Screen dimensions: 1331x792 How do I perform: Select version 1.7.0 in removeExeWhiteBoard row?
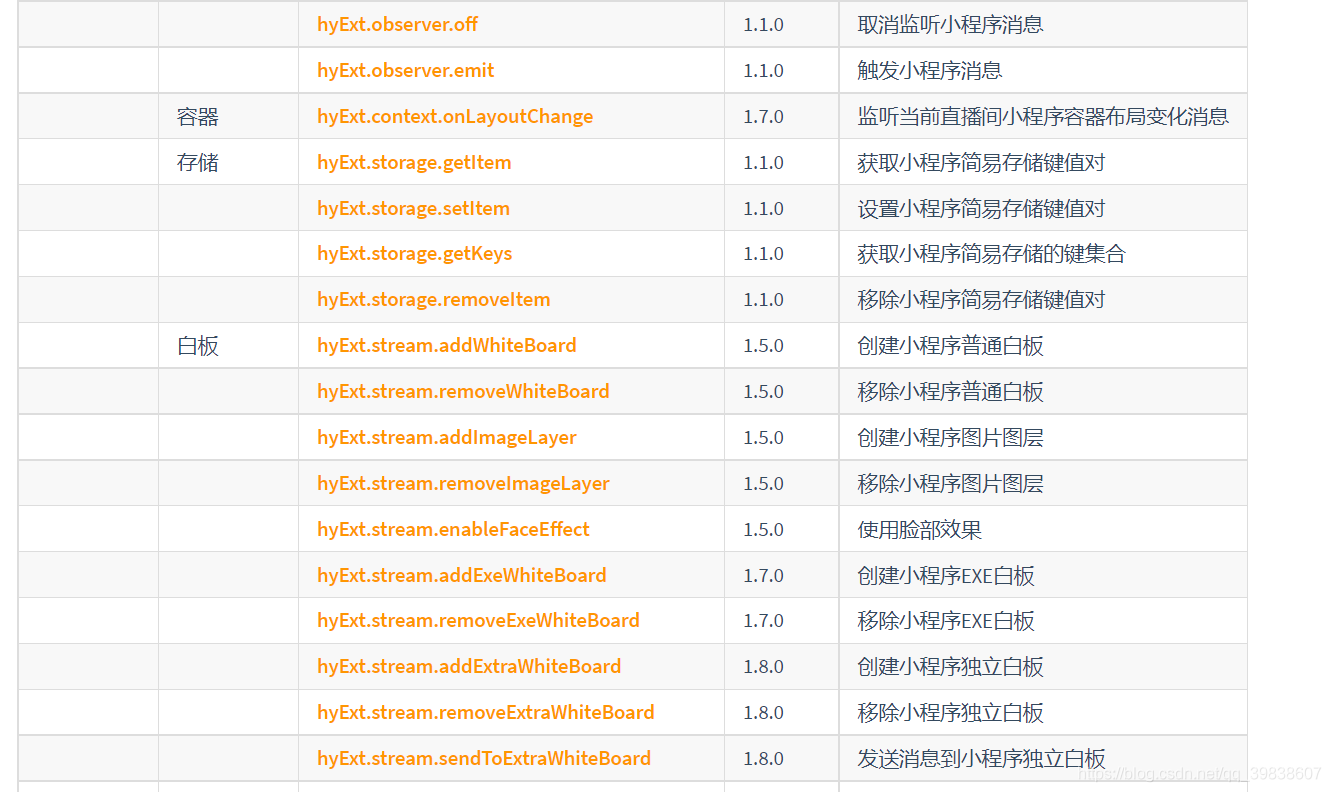763,620
